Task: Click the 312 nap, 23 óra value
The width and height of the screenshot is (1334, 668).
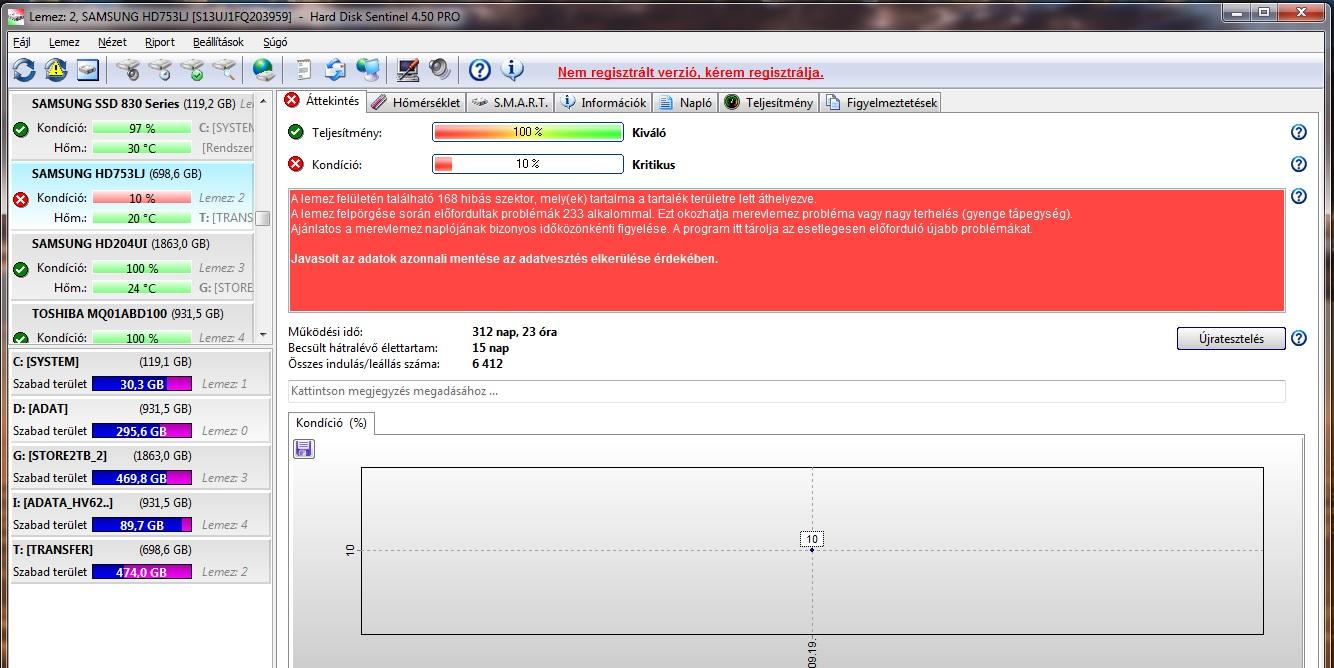Action: (x=515, y=331)
